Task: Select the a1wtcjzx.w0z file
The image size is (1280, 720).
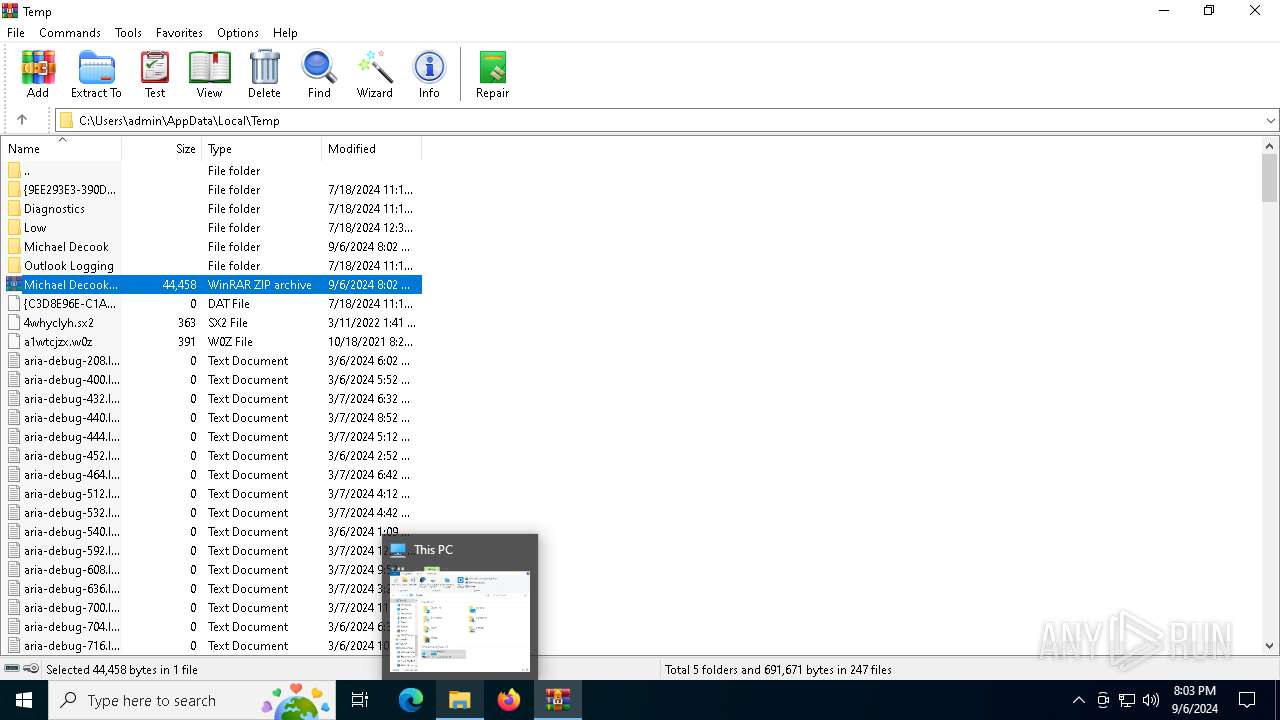Action: pos(212,342)
